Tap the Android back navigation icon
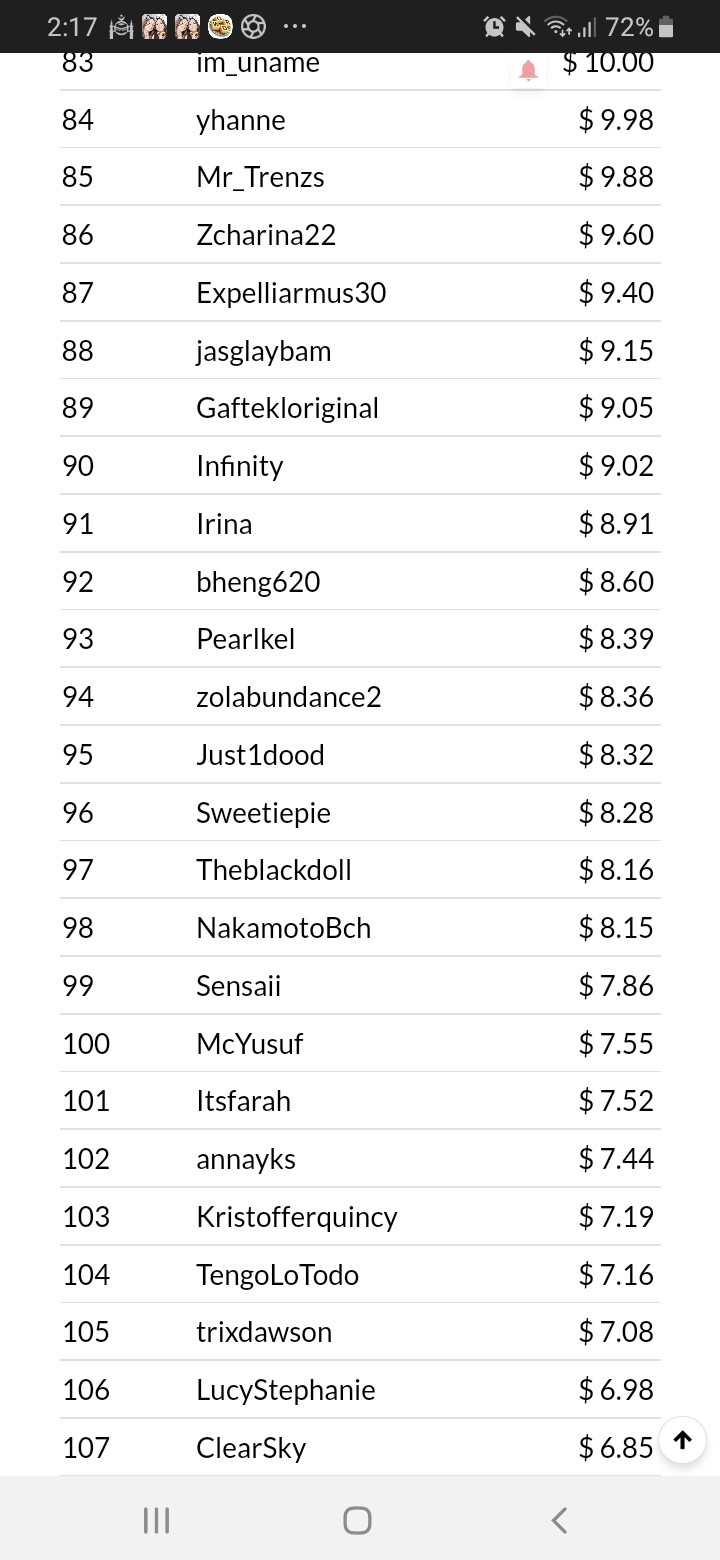The image size is (720, 1560). coord(560,1520)
